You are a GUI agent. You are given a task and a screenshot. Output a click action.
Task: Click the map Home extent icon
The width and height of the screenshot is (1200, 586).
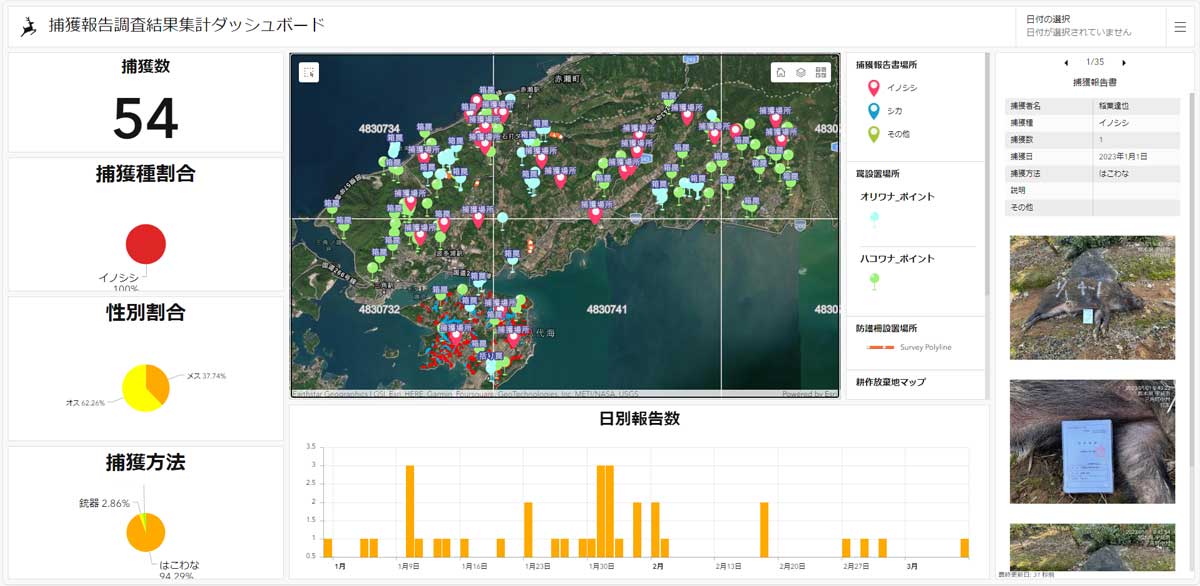pyautogui.click(x=781, y=72)
